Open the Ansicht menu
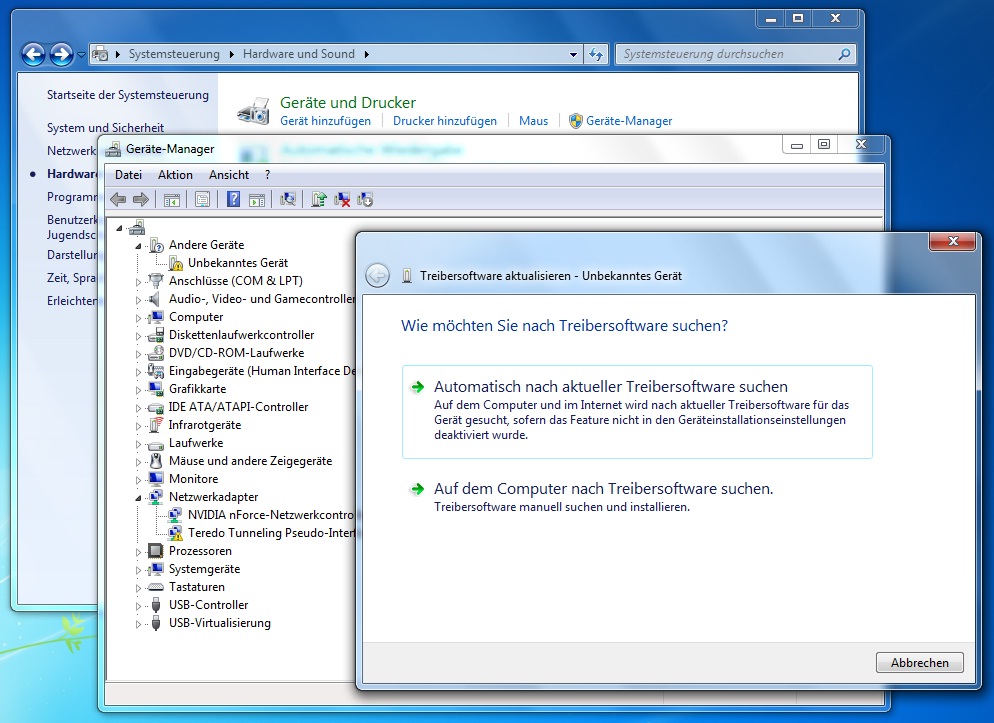The height and width of the screenshot is (723, 994). click(229, 175)
